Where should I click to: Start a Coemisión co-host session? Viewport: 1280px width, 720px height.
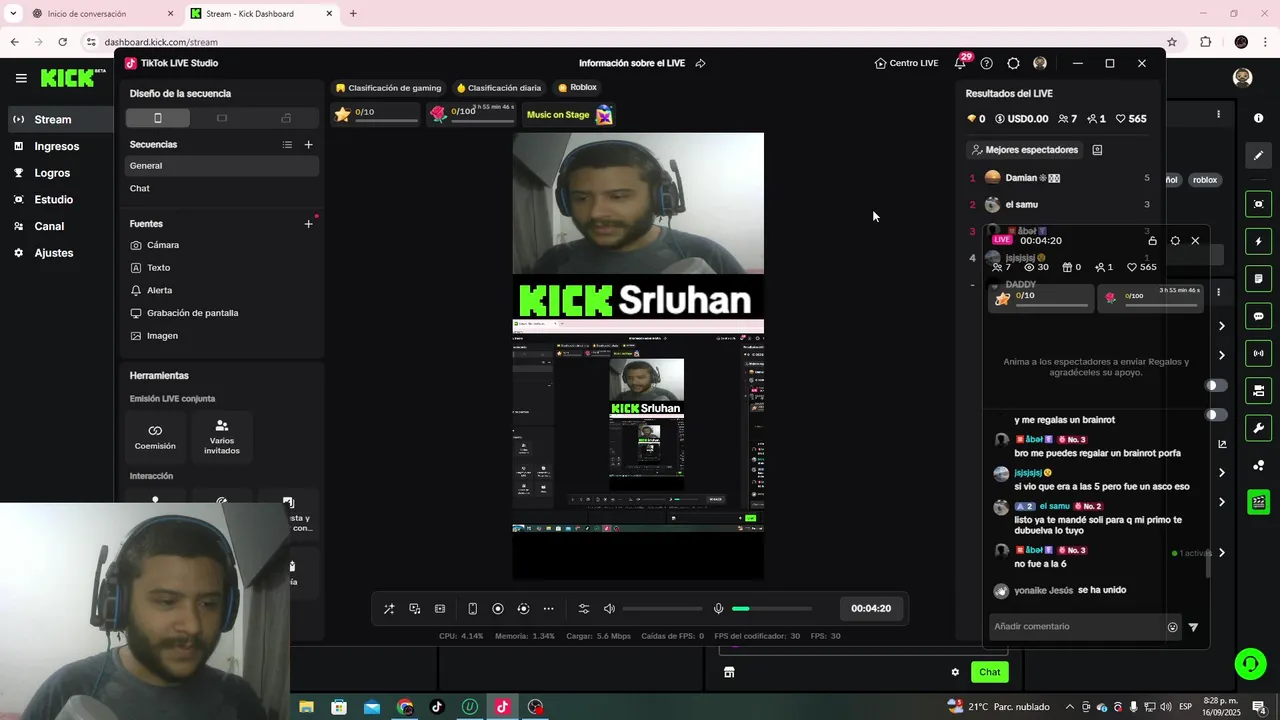[x=155, y=436]
